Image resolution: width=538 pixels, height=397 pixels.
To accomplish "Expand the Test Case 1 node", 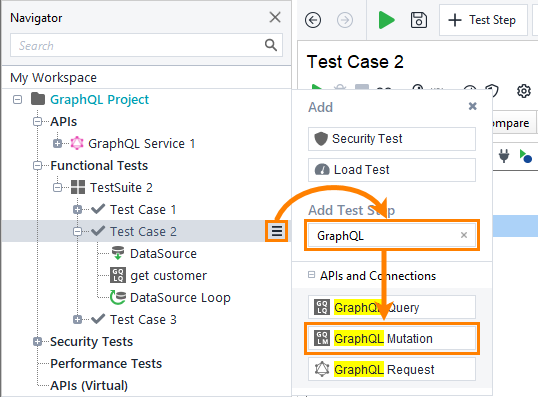I will coord(78,209).
